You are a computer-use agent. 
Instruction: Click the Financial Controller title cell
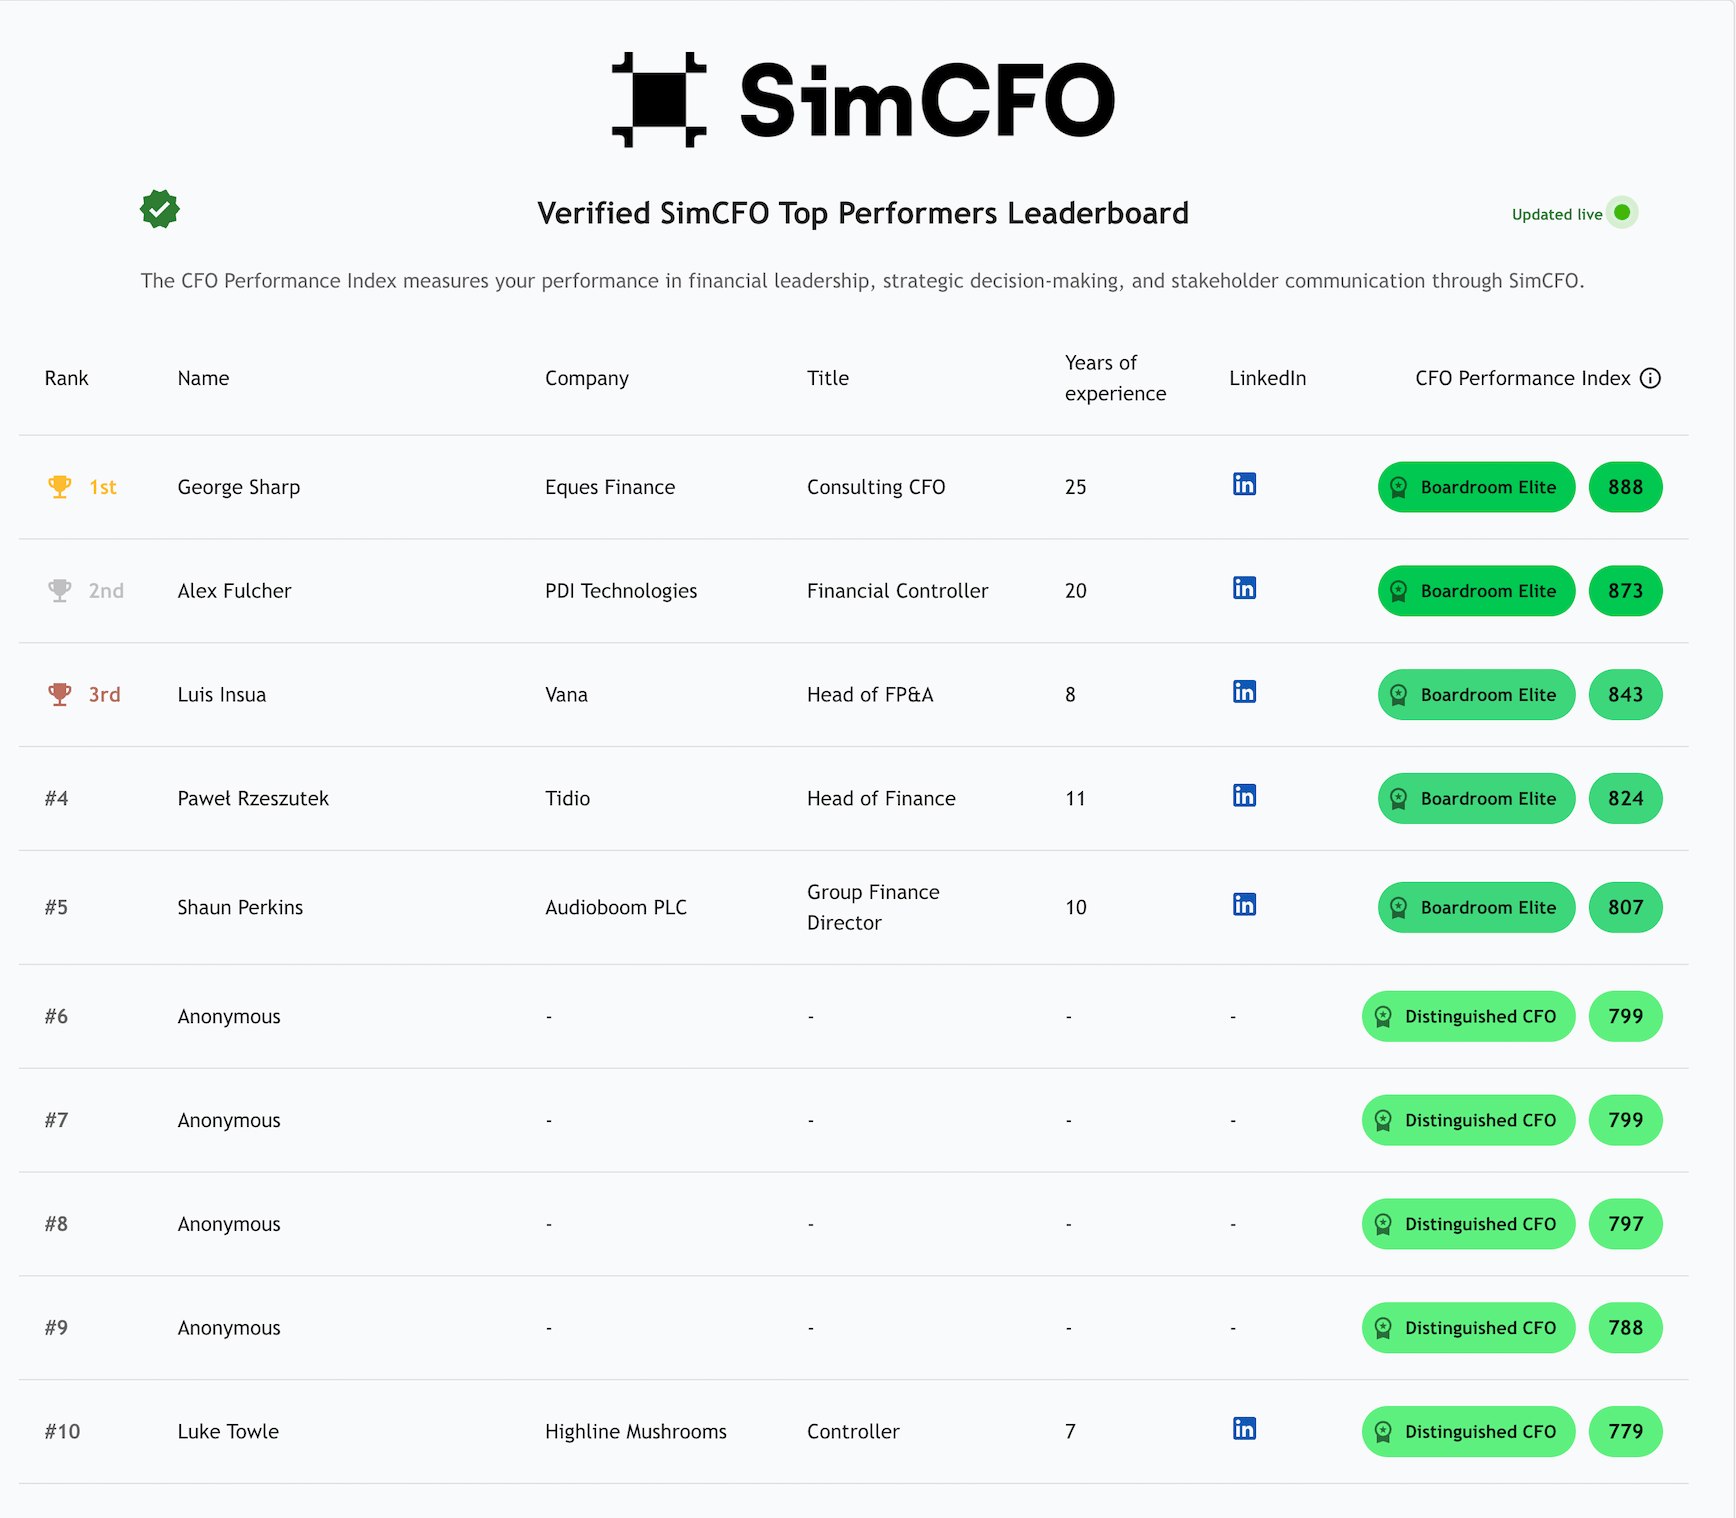[897, 591]
